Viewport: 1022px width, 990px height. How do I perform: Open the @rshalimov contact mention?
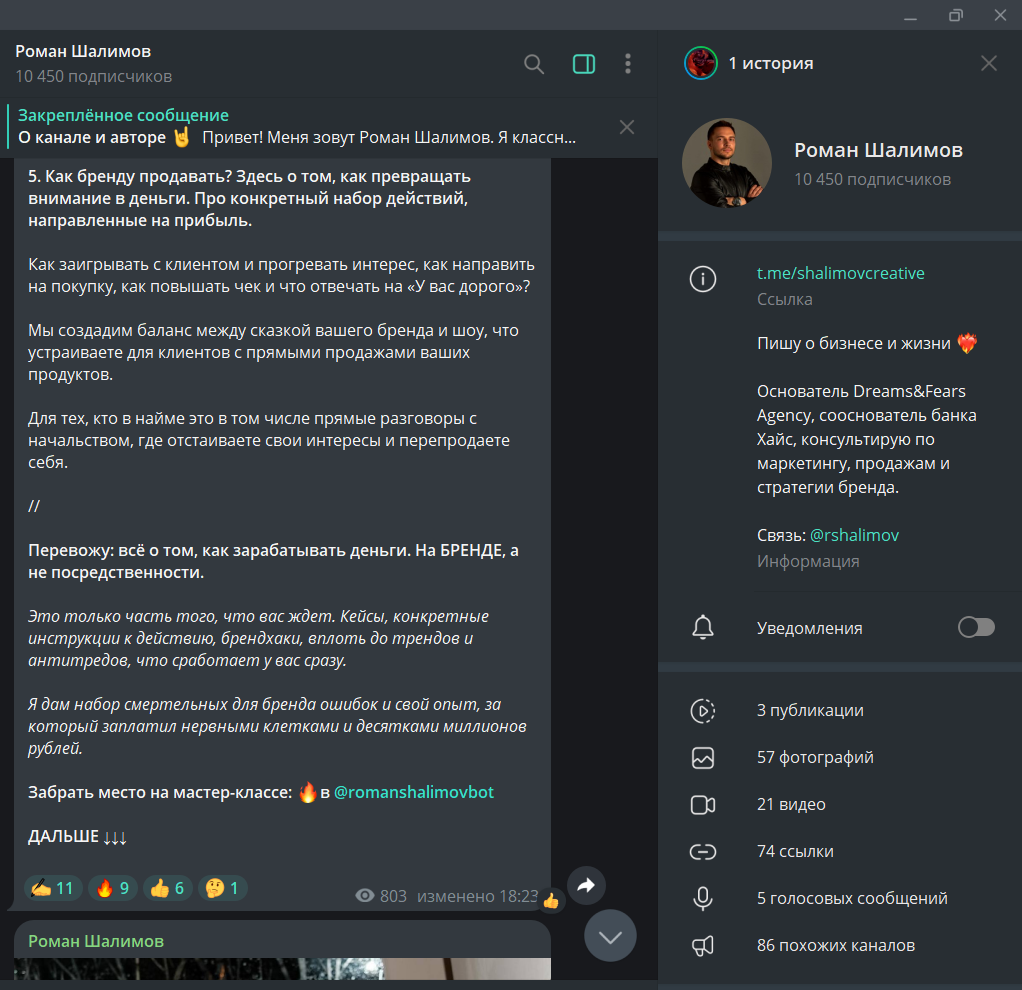click(854, 535)
